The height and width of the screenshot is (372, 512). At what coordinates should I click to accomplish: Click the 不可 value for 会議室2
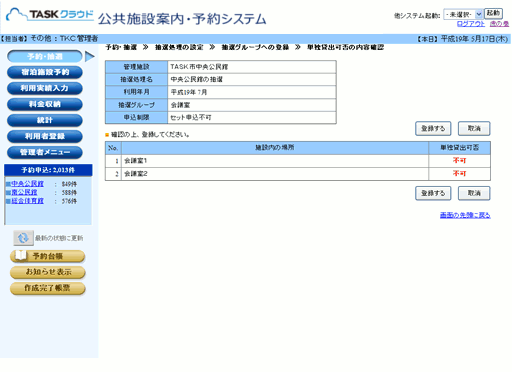(x=459, y=173)
